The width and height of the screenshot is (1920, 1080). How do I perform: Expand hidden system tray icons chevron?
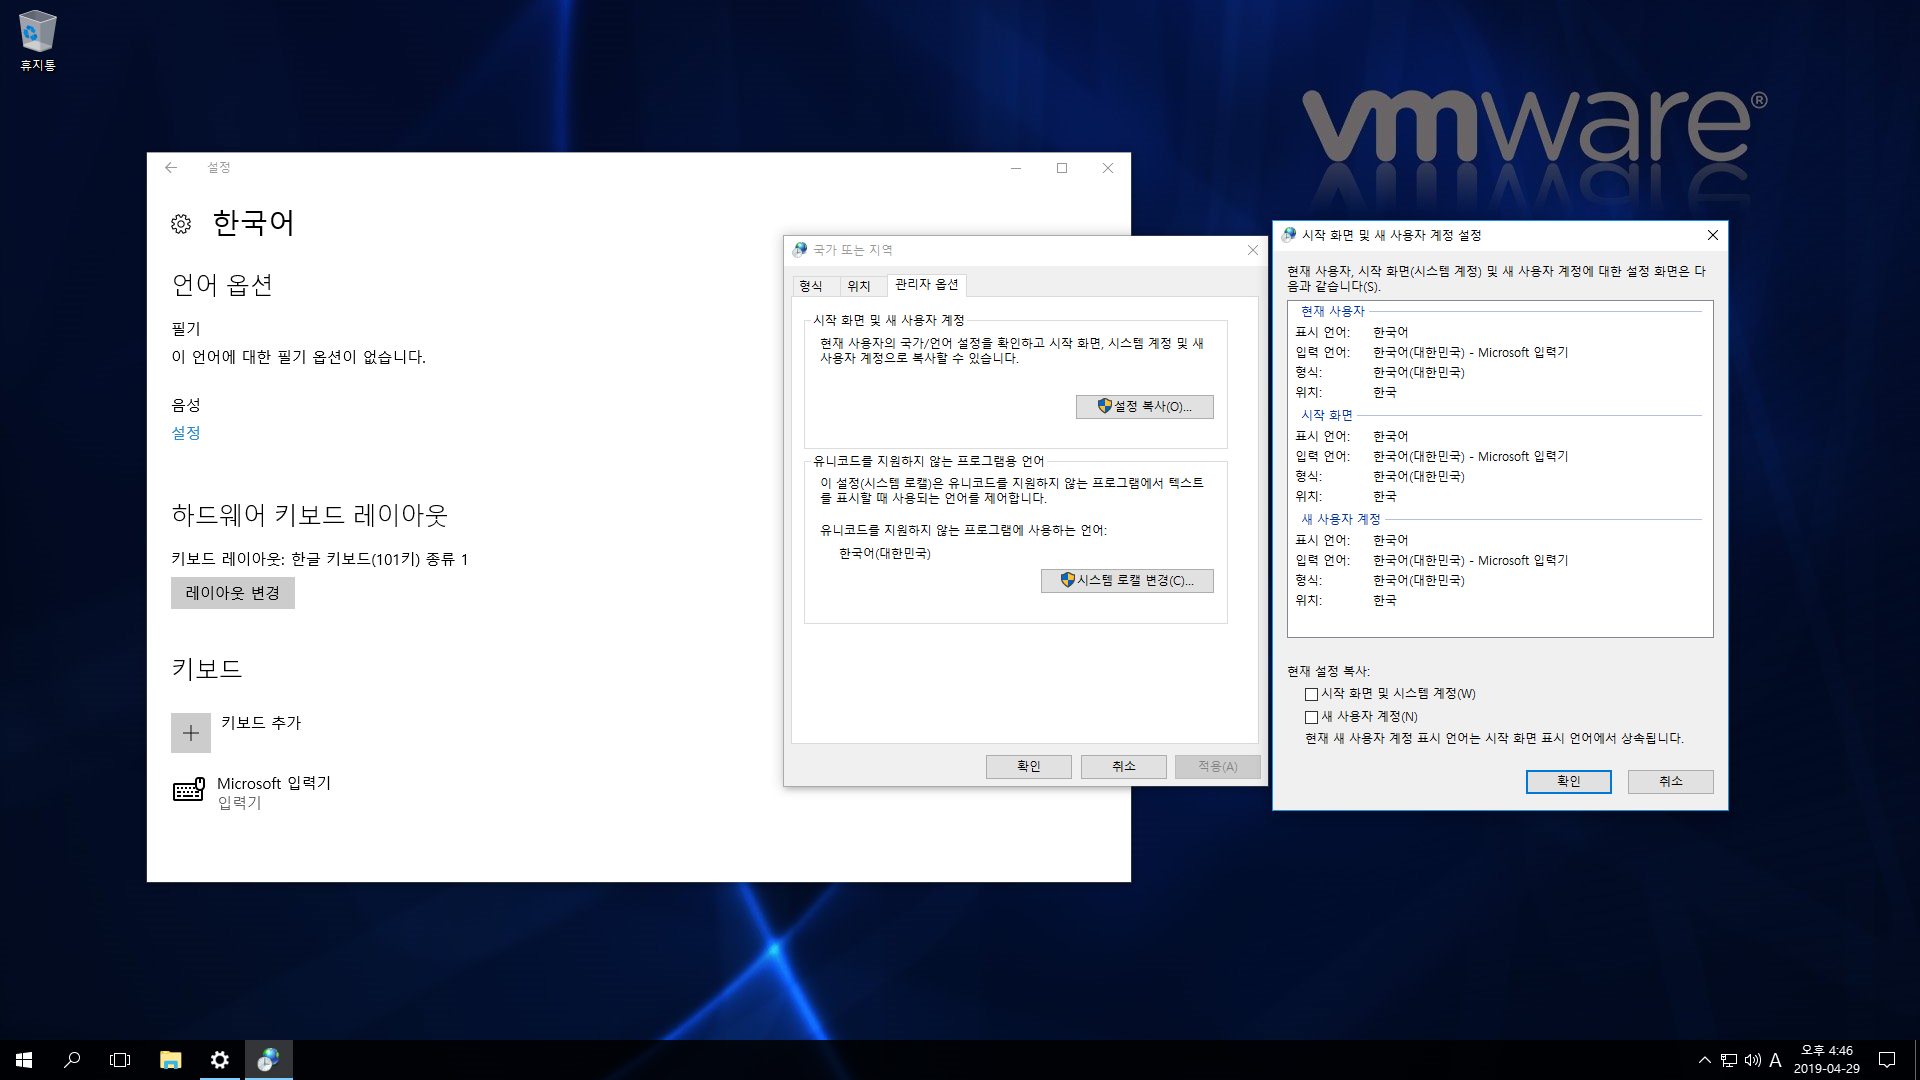(x=1704, y=1060)
